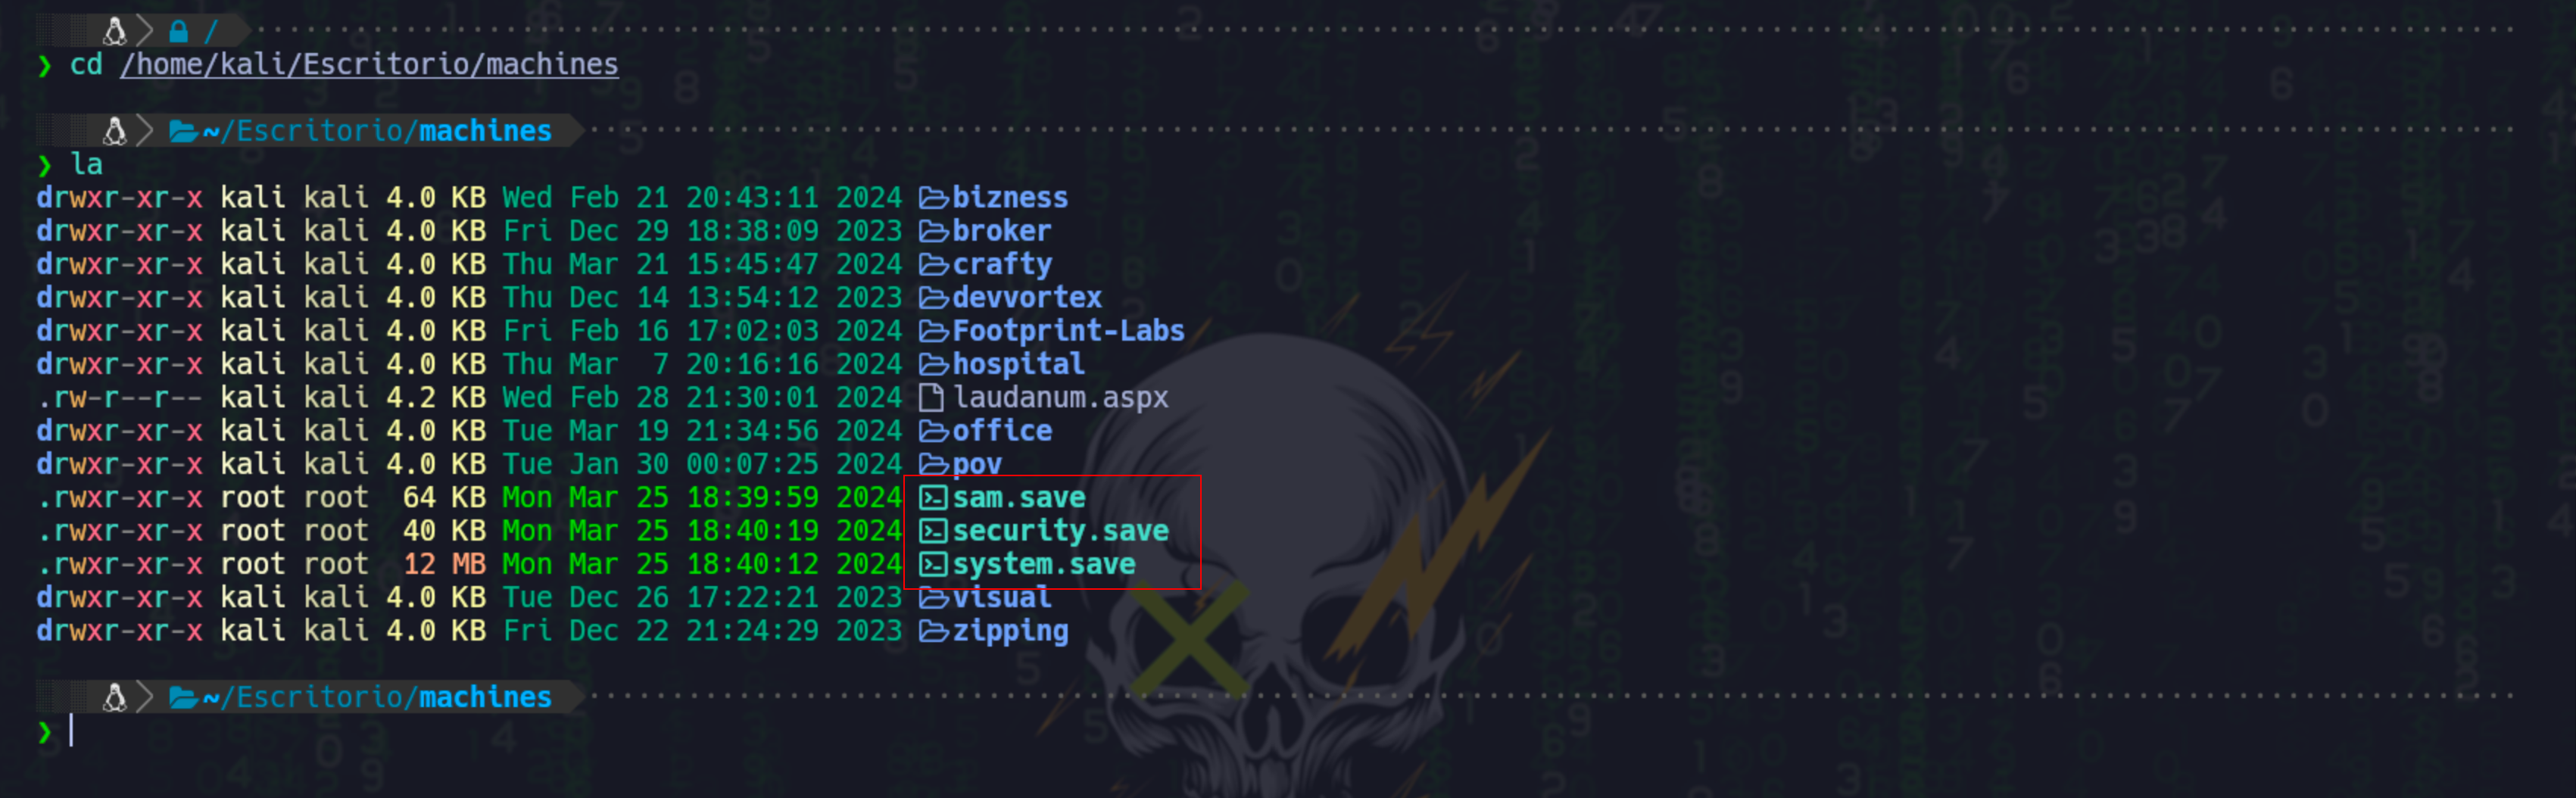Click the laudanum.aspx file icon
Image resolution: width=2576 pixels, height=798 pixels.
[x=931, y=397]
